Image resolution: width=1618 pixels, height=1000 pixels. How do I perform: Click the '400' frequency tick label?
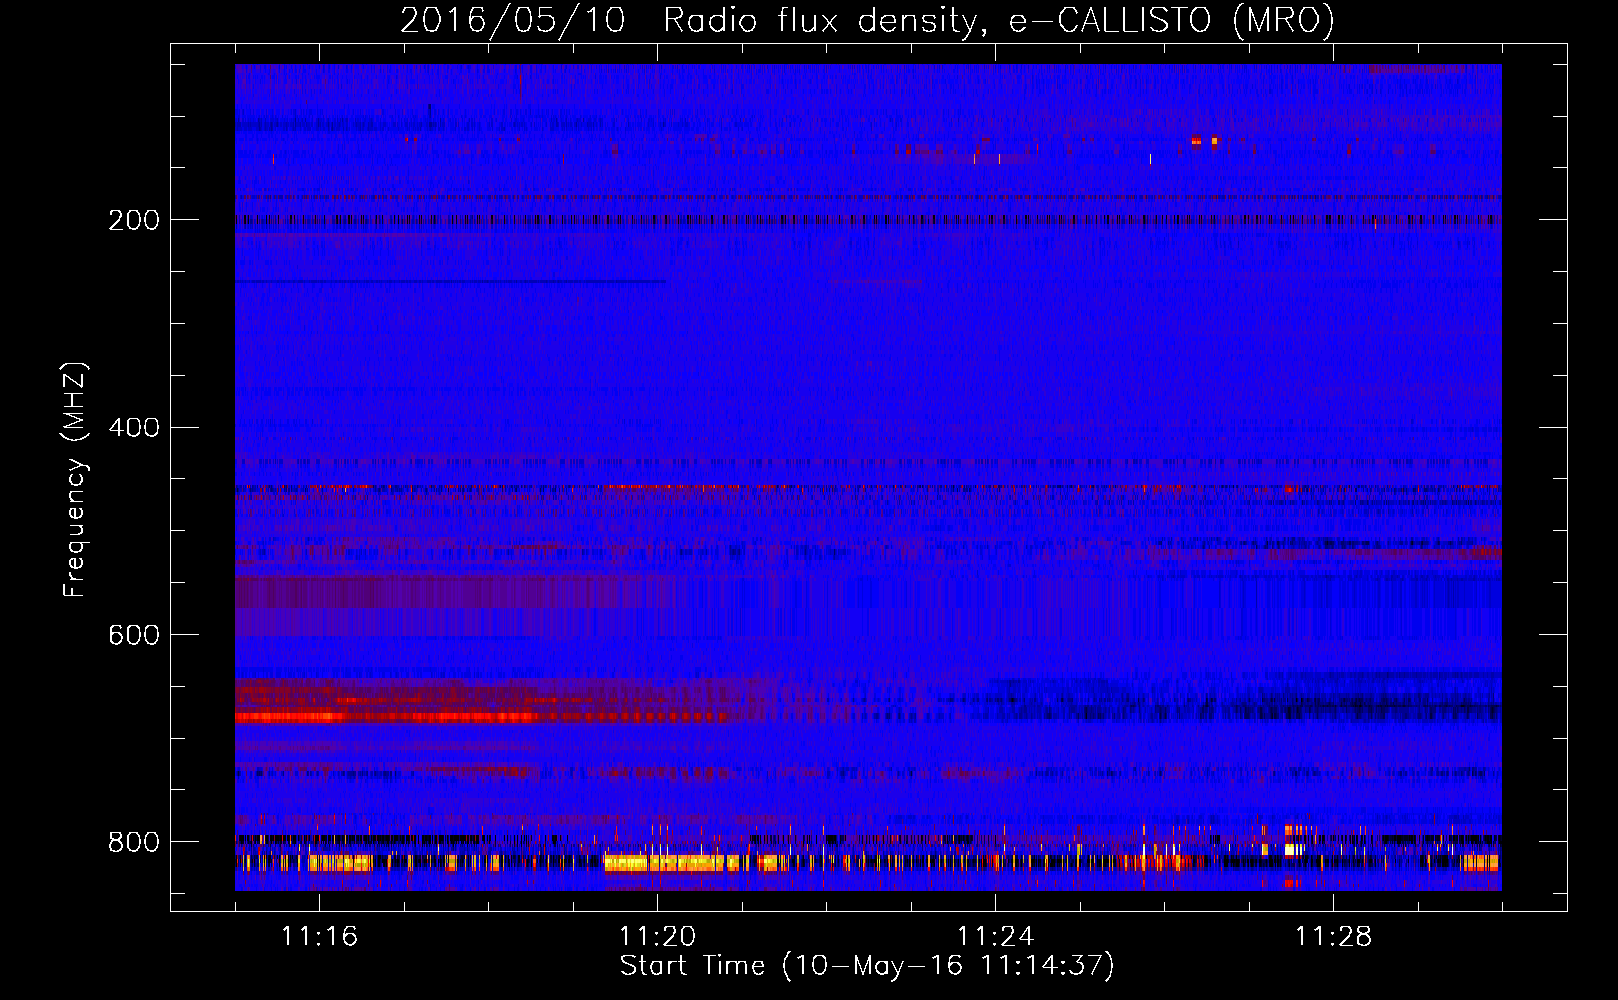pos(134,428)
